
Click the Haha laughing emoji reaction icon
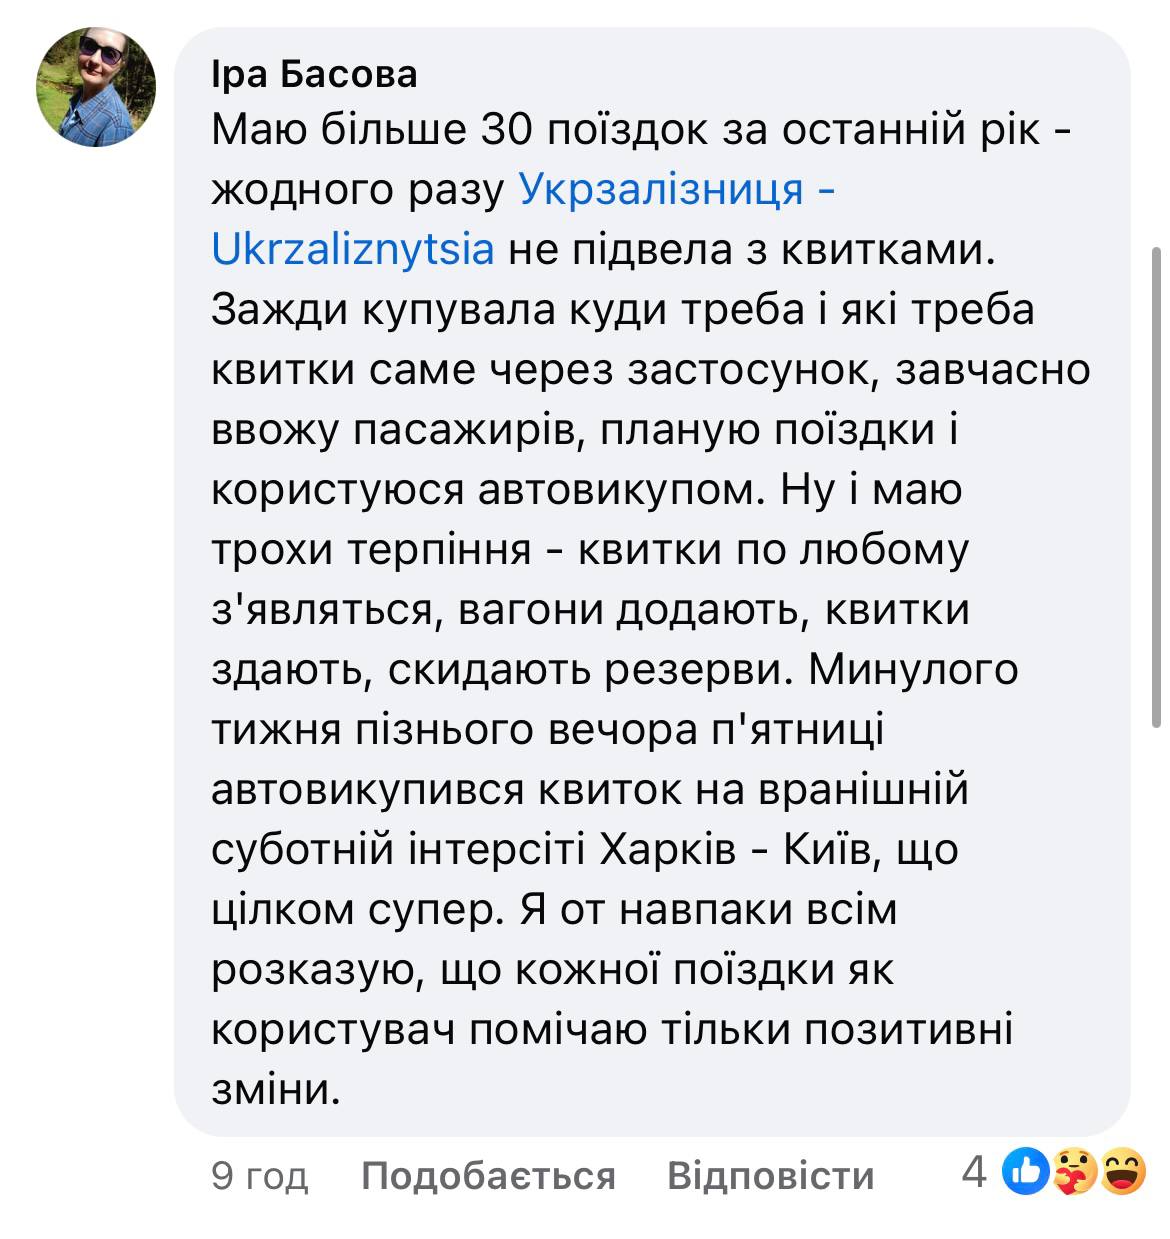click(x=1123, y=1173)
